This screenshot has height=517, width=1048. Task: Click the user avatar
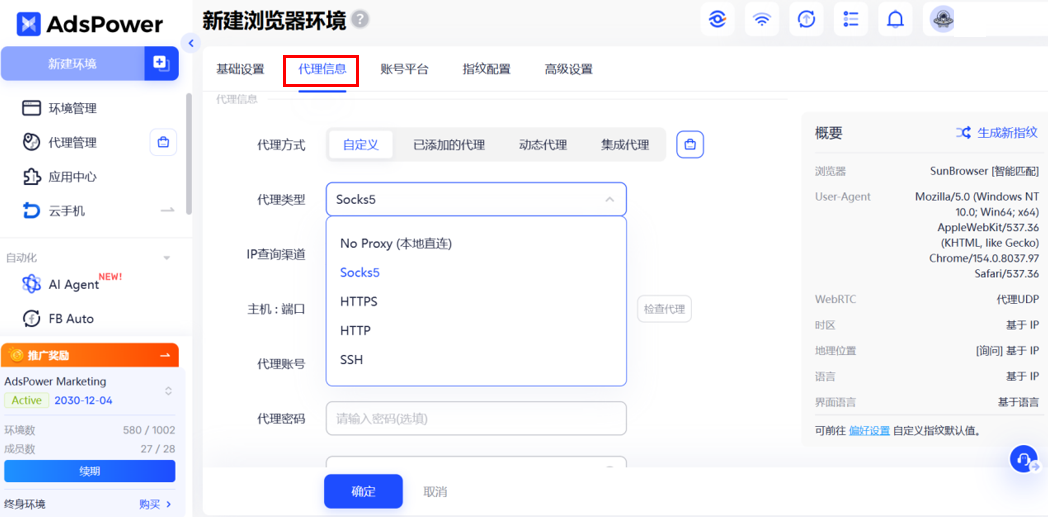point(943,19)
